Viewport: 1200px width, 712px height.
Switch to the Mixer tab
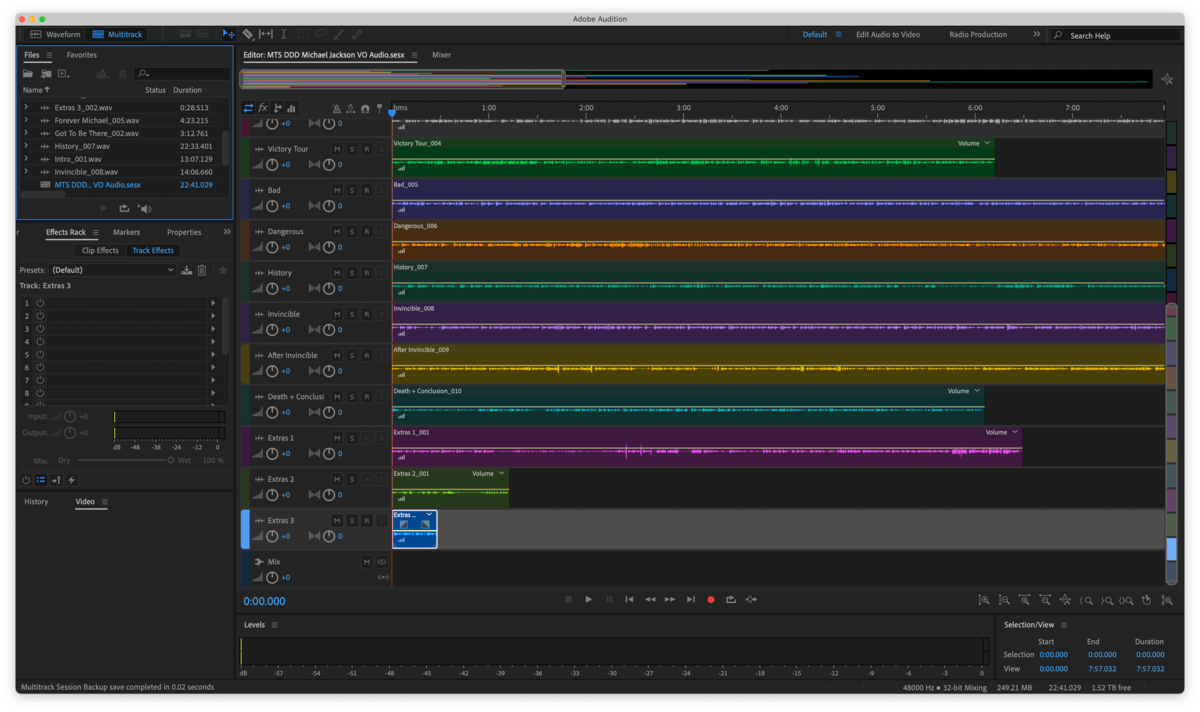tap(441, 55)
